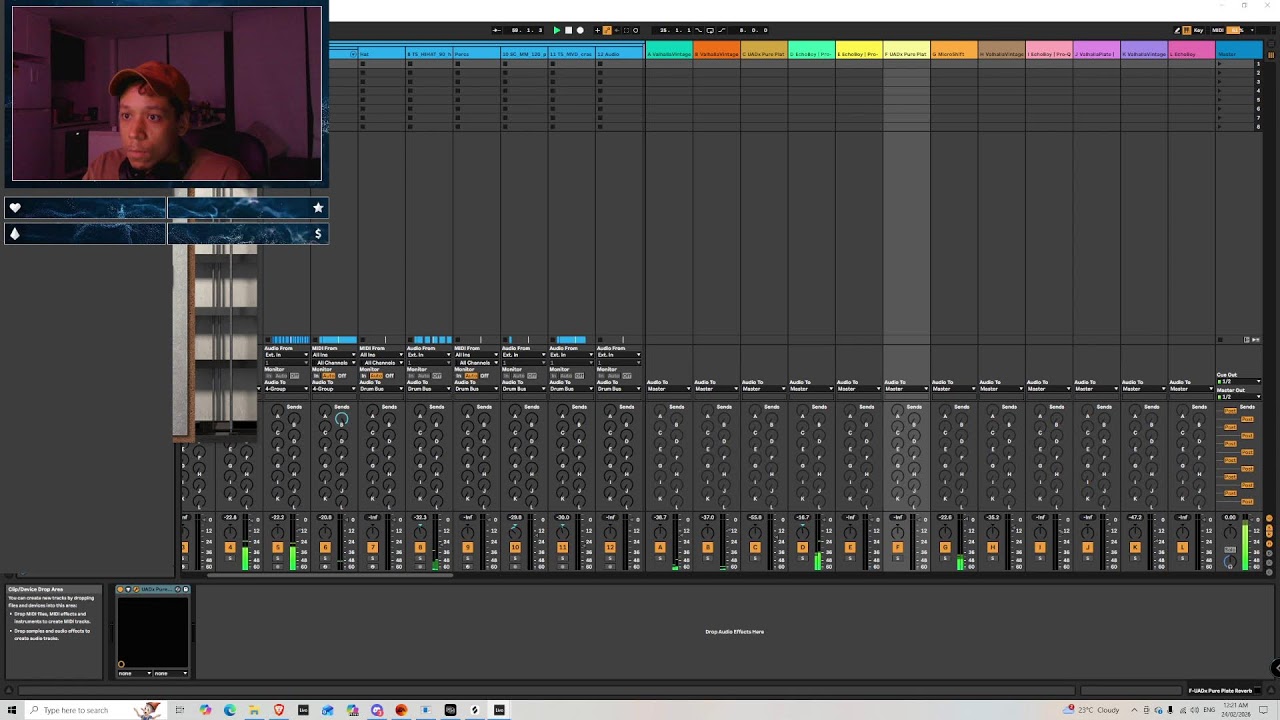
Task: Open Windows Start menu
Action: [x=12, y=710]
